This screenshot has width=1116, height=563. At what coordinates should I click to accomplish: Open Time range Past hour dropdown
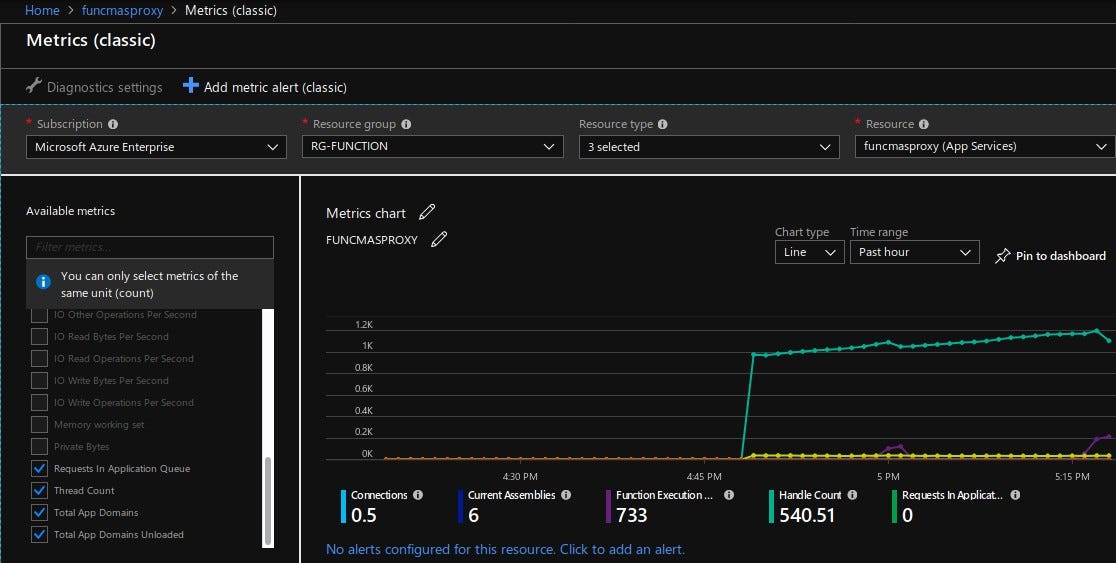point(915,252)
